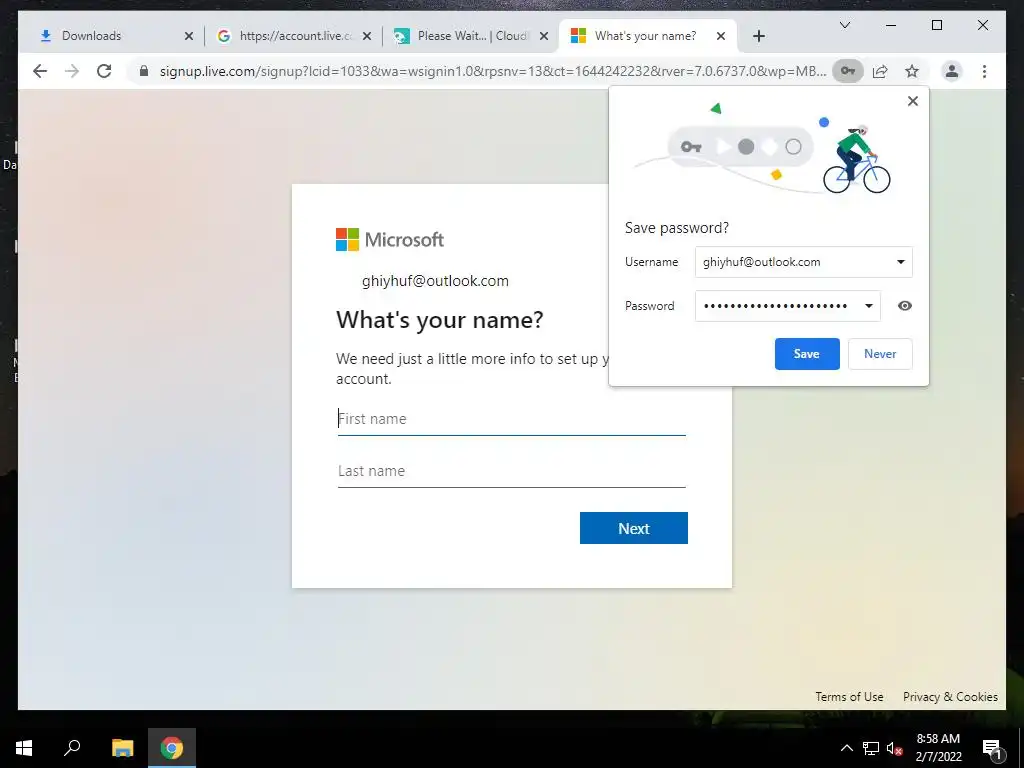1024x768 pixels.
Task: Open the notification center icon
Action: click(x=992, y=749)
